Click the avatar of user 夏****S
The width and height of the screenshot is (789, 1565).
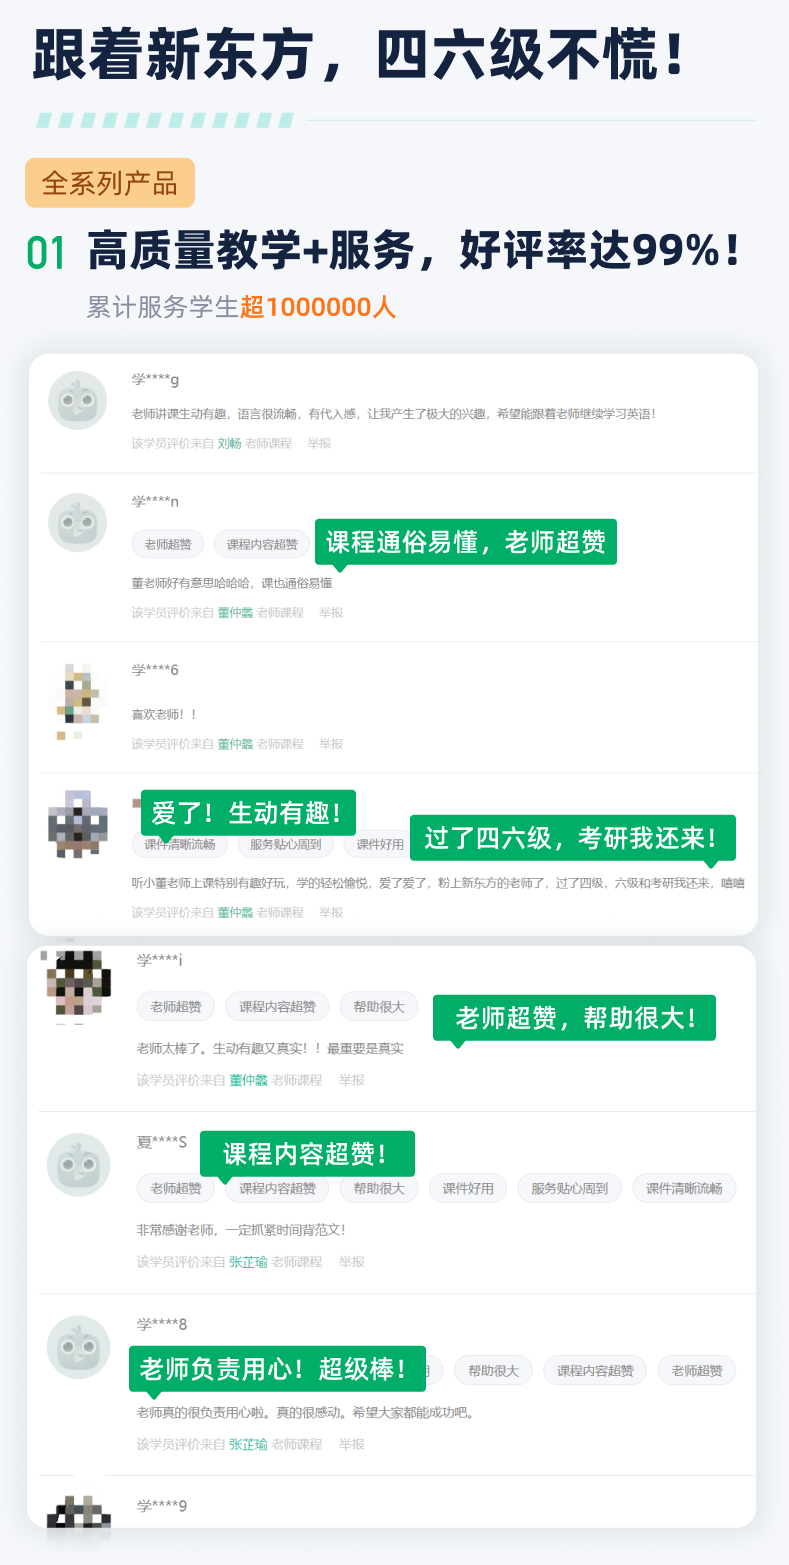pyautogui.click(x=79, y=1164)
